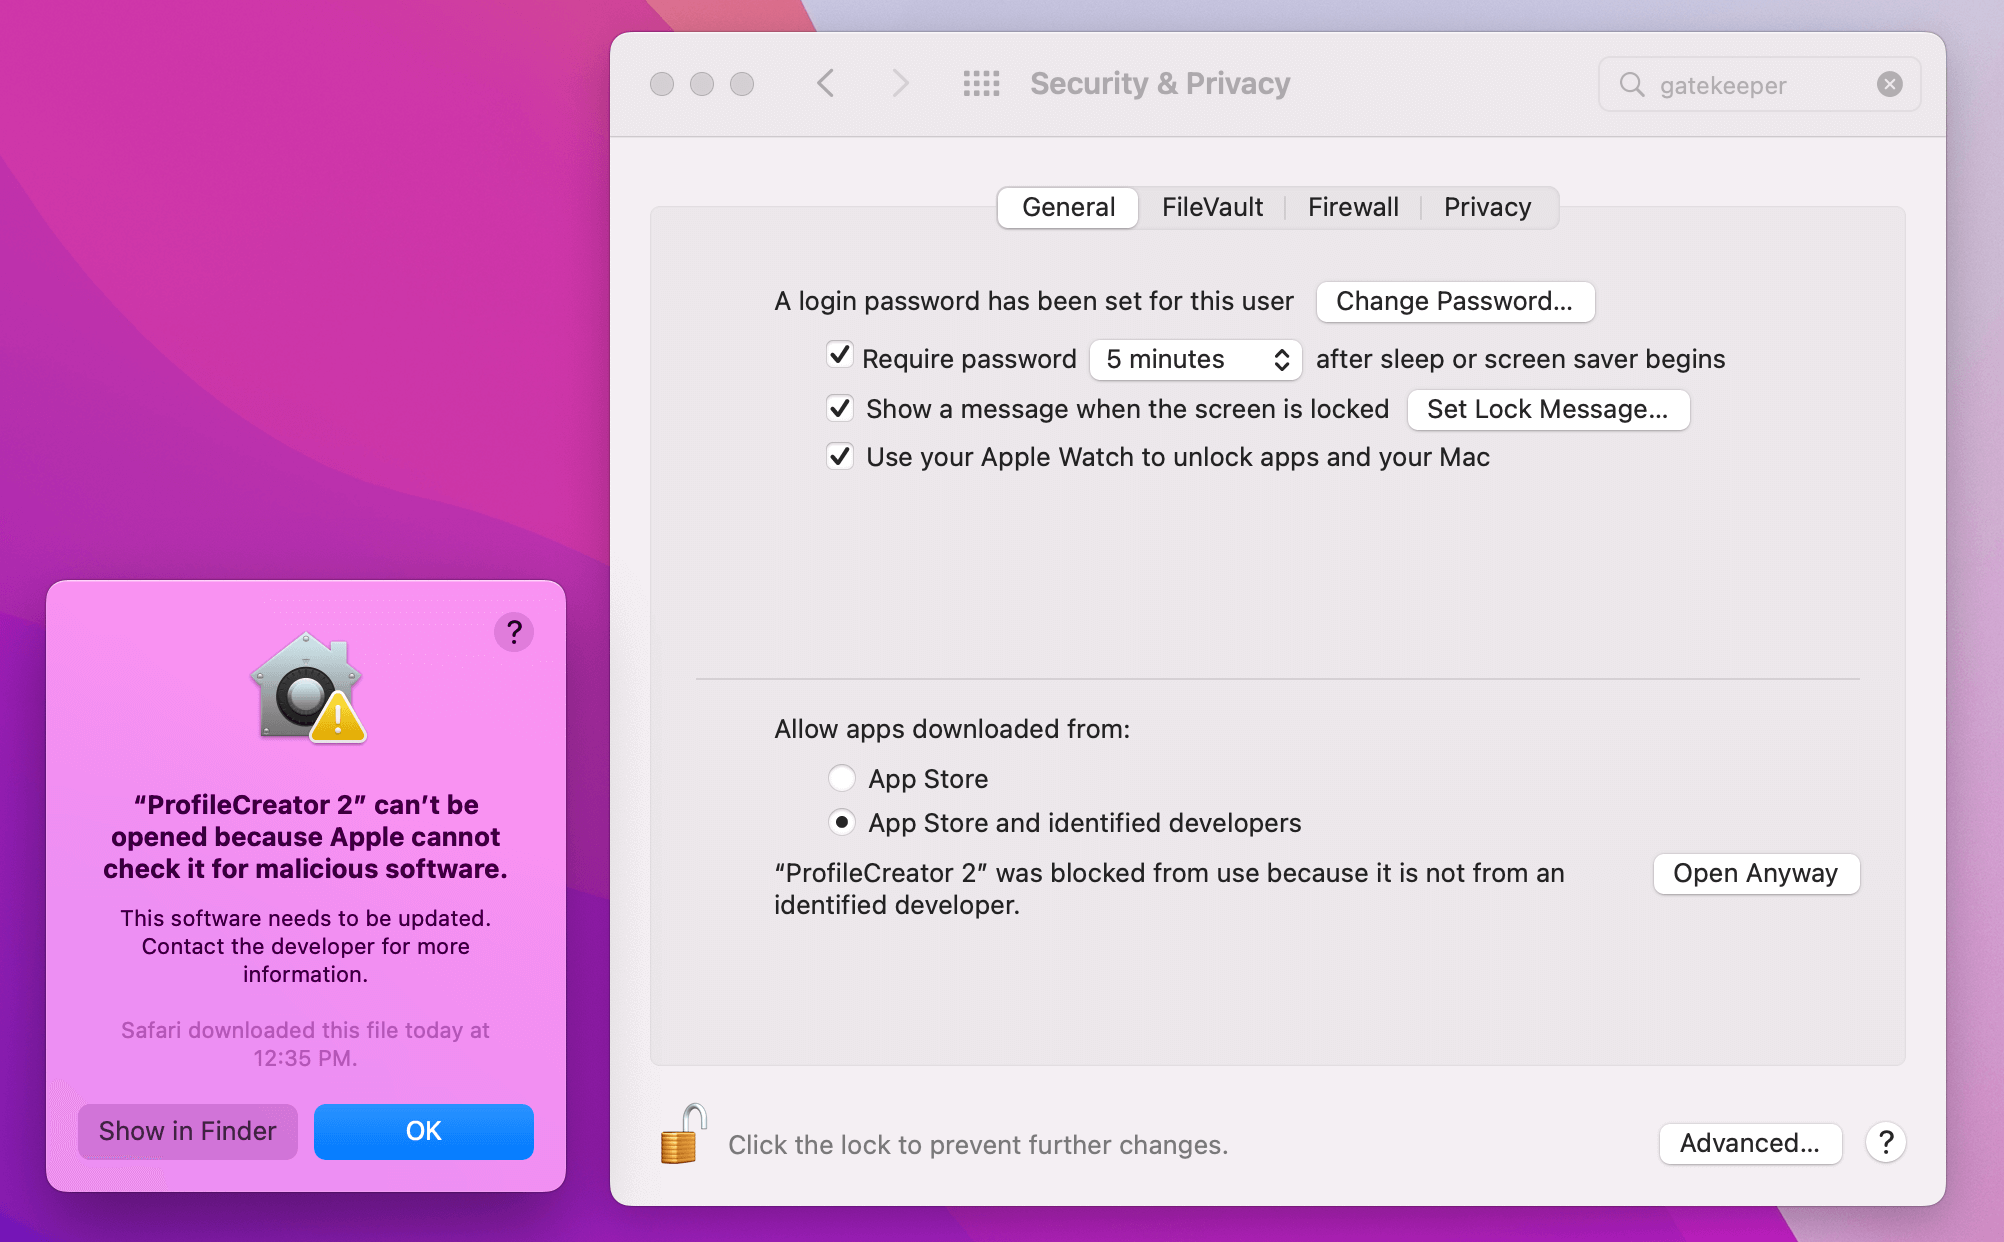The width and height of the screenshot is (2004, 1242).
Task: Click the magnifier icon in the search field
Action: tap(1633, 84)
